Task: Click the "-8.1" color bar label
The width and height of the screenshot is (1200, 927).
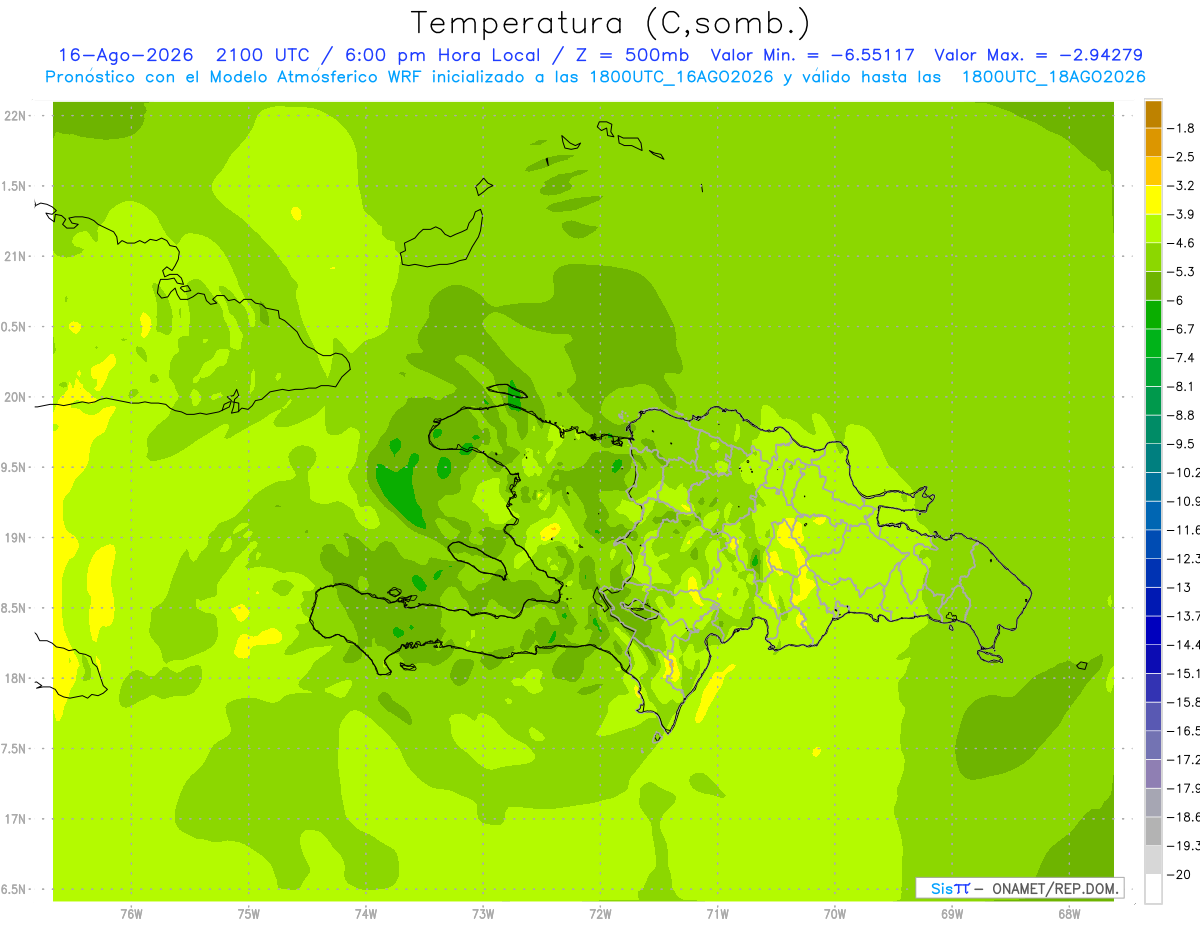Action: pyautogui.click(x=1181, y=386)
